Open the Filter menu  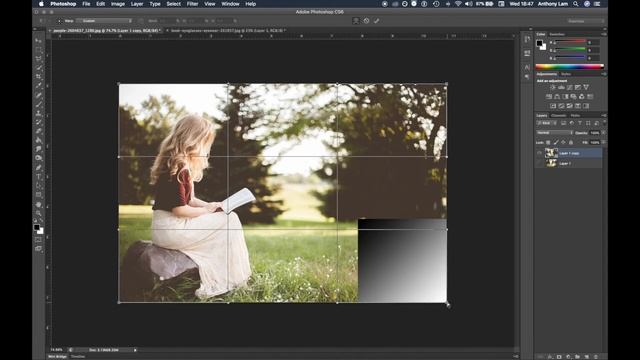click(192, 4)
